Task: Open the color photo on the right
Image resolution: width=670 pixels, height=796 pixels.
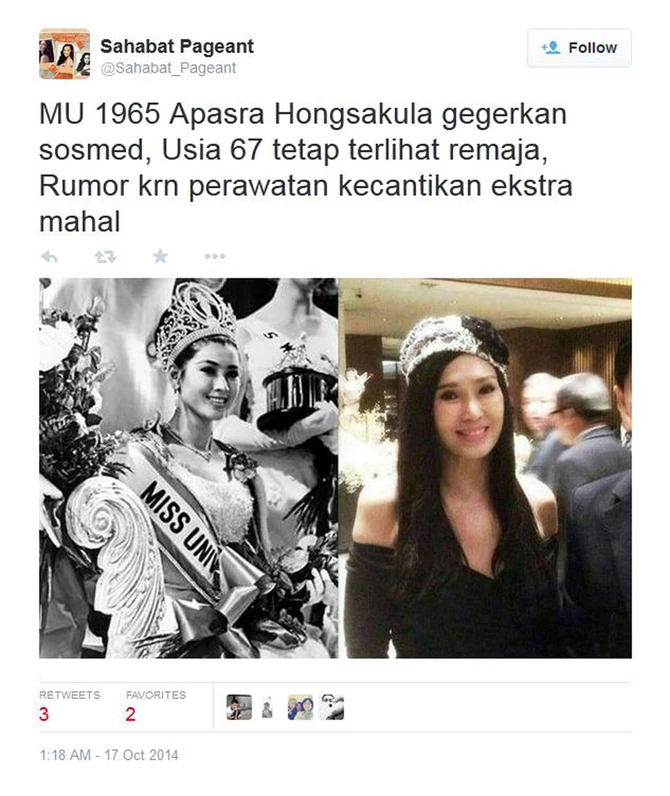Action: [x=485, y=468]
